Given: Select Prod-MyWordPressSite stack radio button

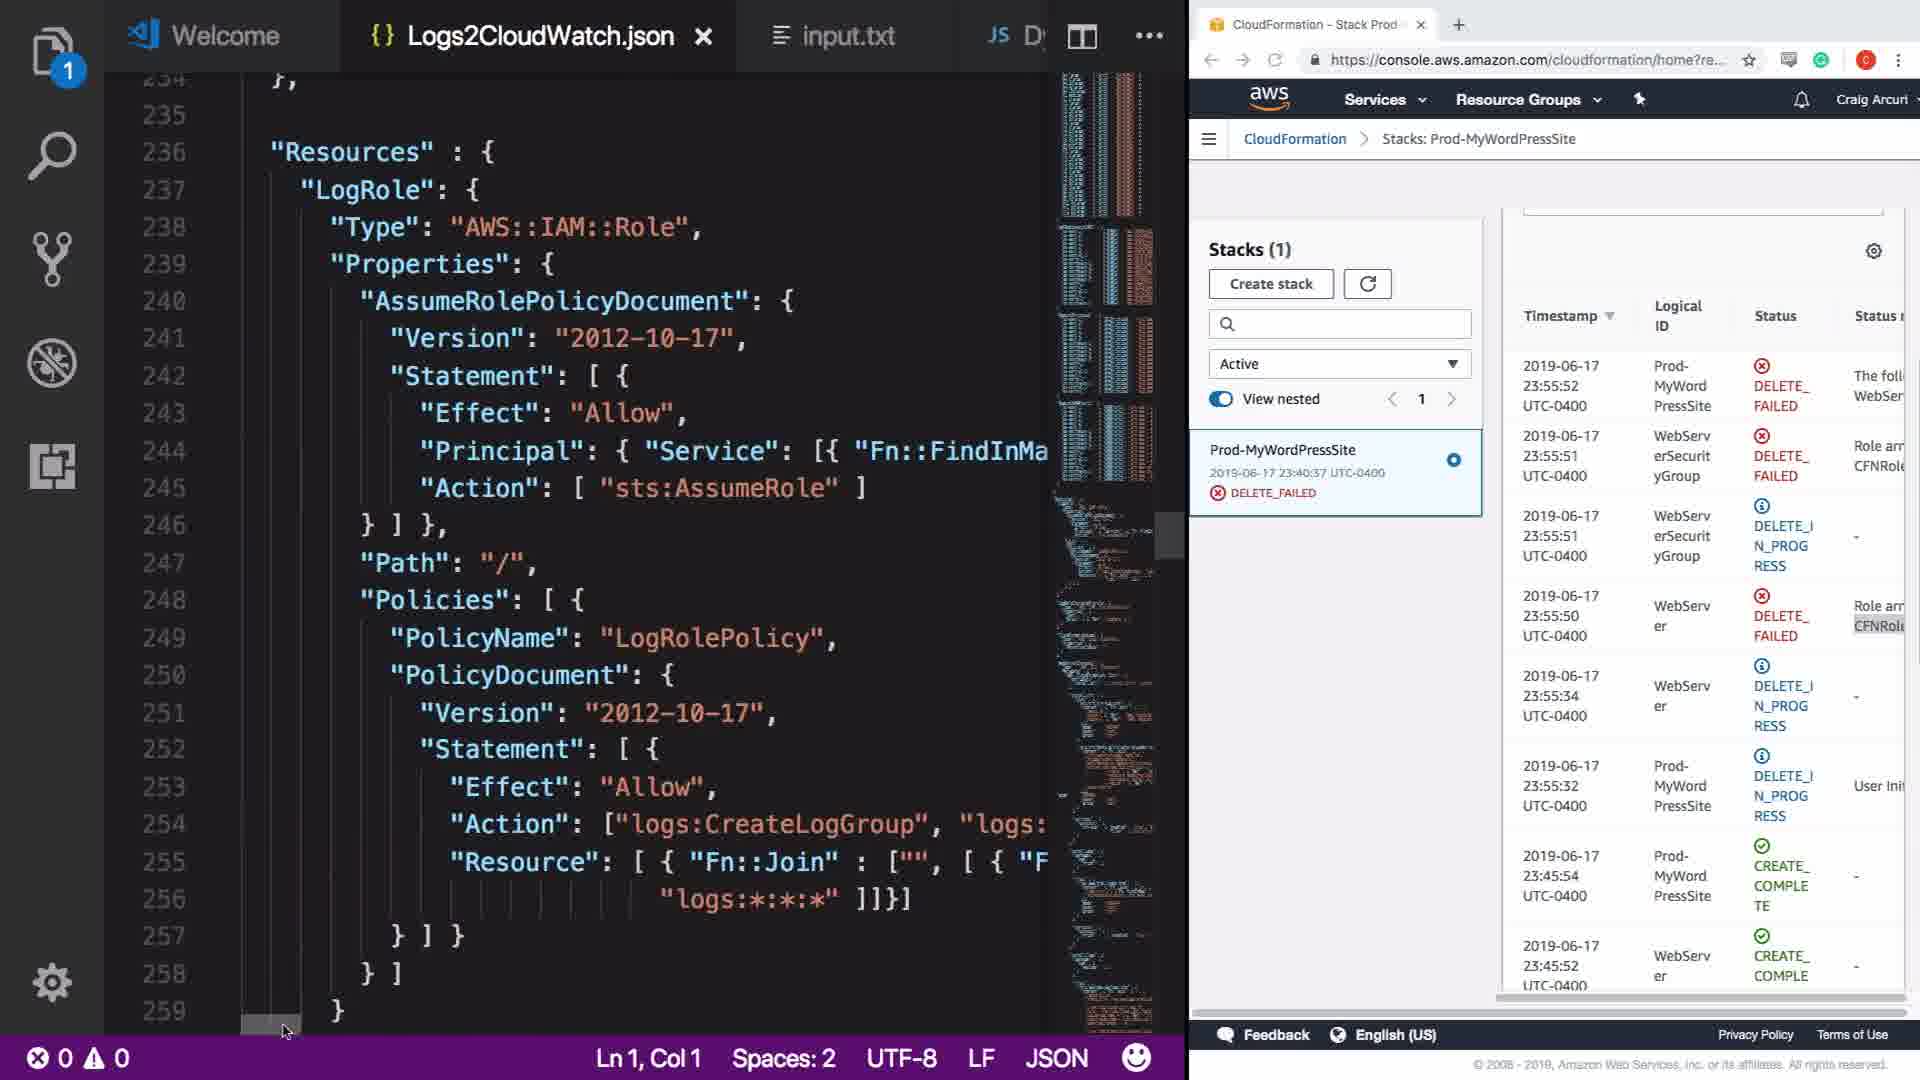Looking at the screenshot, I should [1453, 460].
